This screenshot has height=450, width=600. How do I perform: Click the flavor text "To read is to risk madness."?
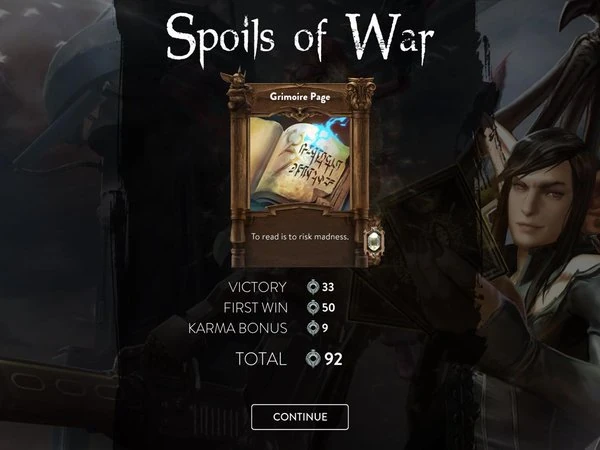point(300,237)
